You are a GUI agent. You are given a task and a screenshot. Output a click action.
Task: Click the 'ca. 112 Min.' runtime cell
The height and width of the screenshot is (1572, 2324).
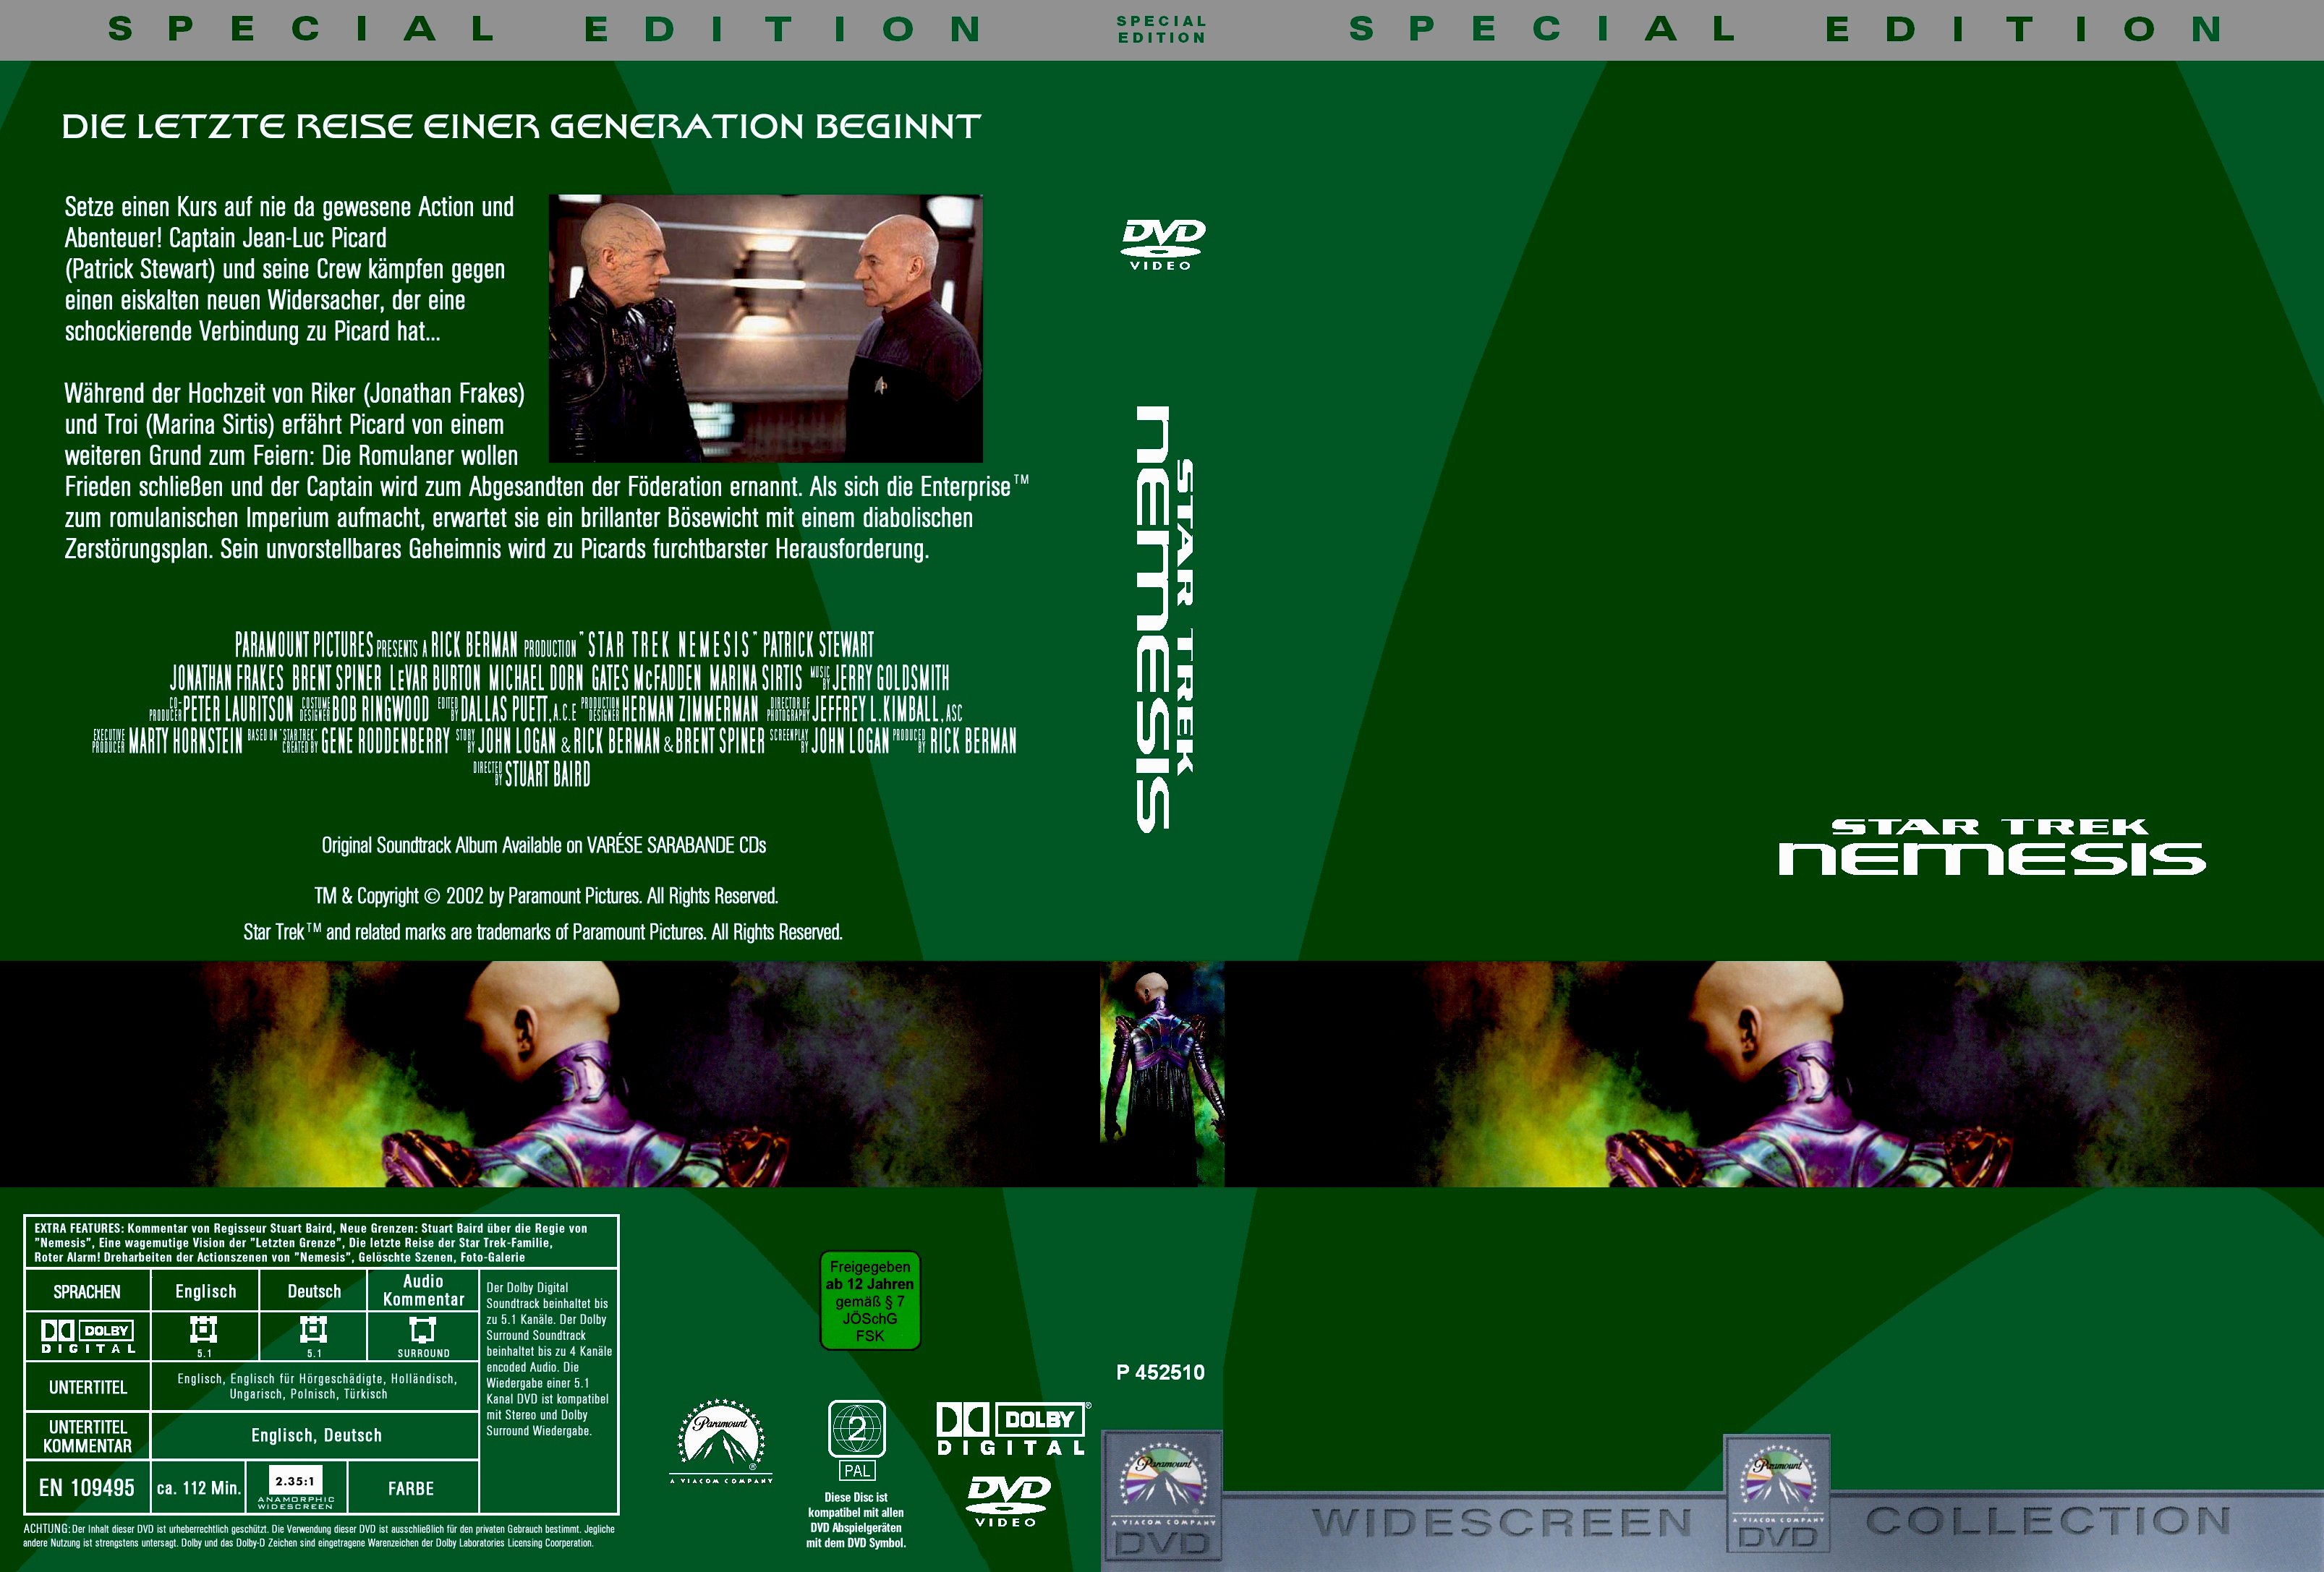point(199,1487)
